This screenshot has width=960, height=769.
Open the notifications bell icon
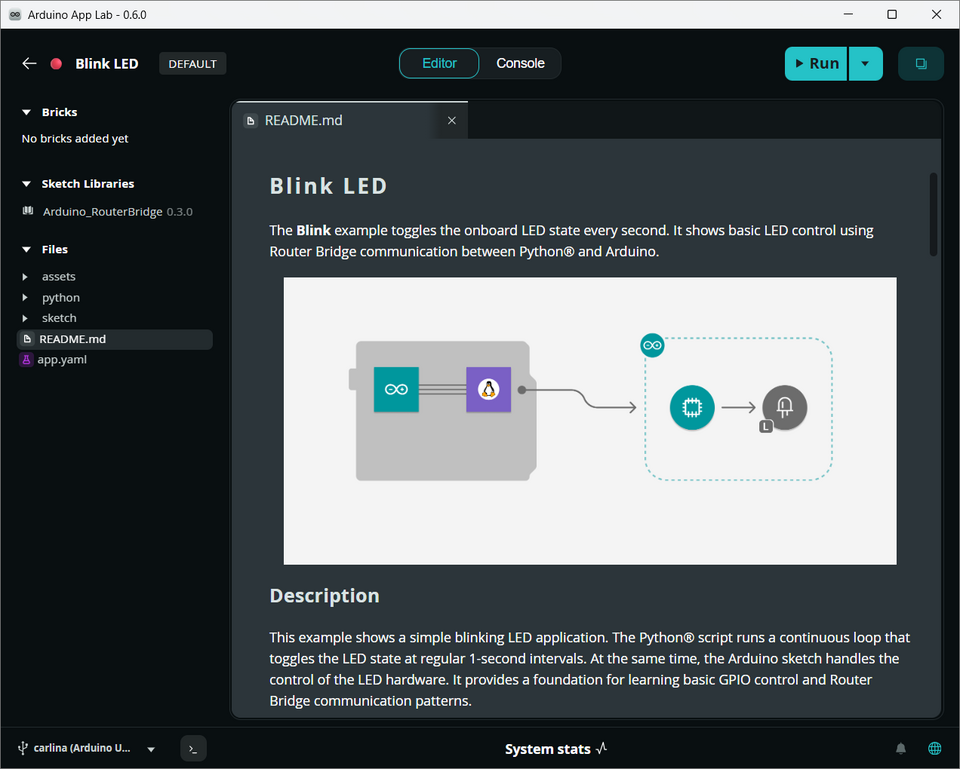click(x=901, y=748)
